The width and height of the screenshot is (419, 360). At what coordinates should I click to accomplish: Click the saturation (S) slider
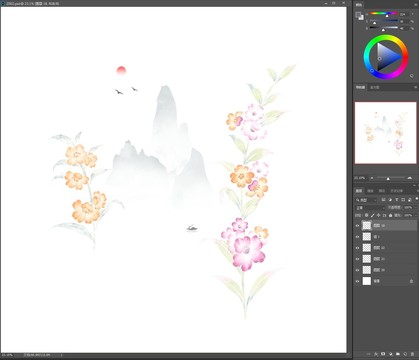point(384,20)
